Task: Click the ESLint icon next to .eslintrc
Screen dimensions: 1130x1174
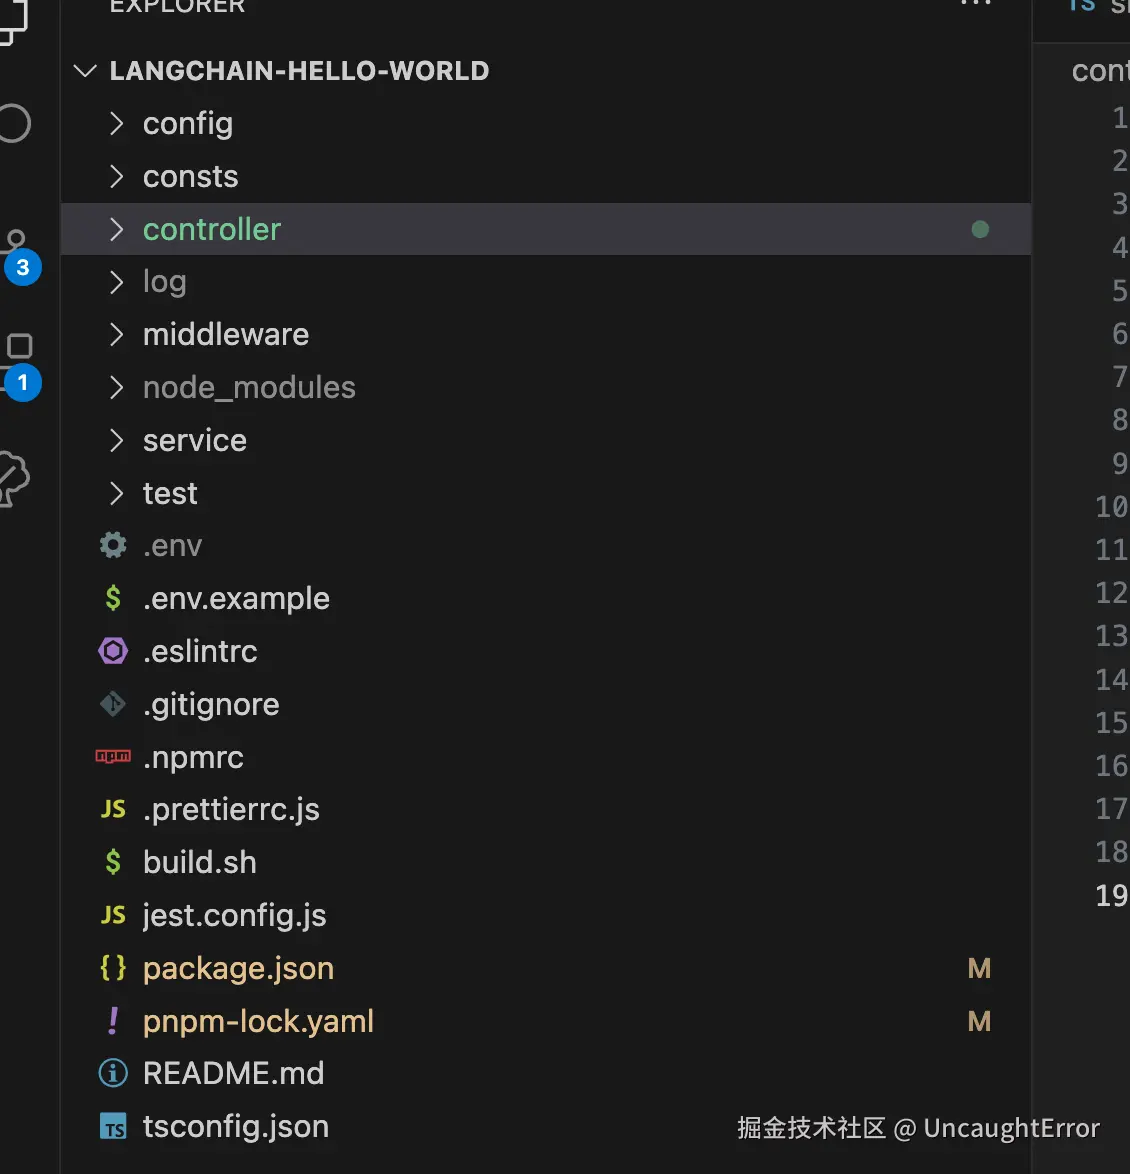Action: pos(113,651)
